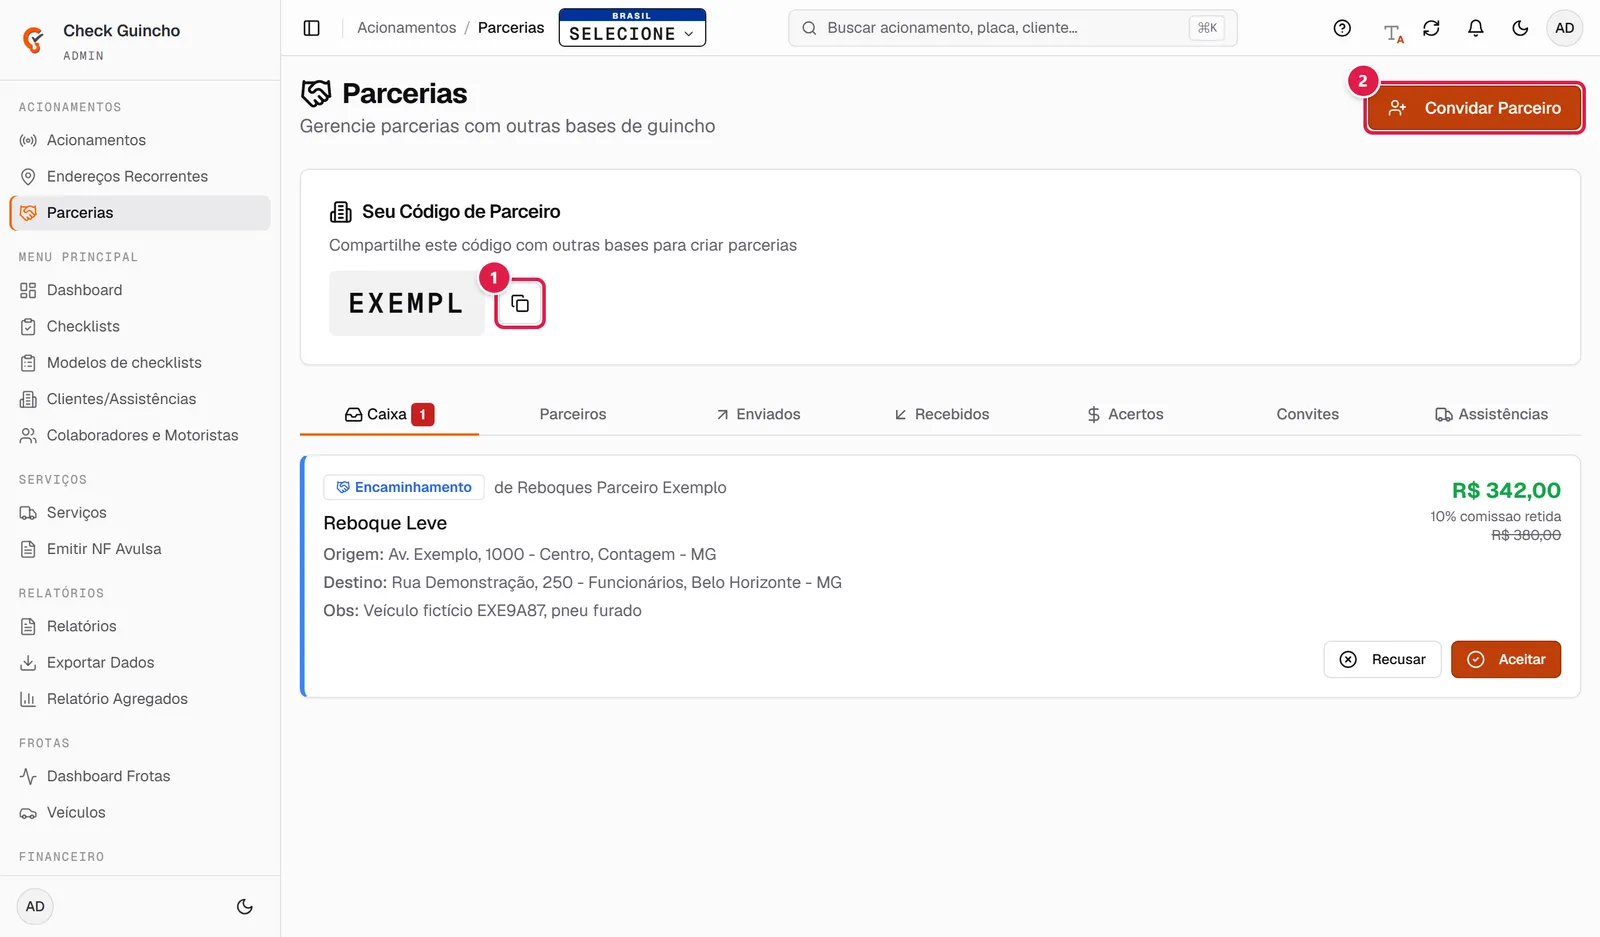Open Exportar Dados
The height and width of the screenshot is (937, 1600).
pyautogui.click(x=140, y=662)
